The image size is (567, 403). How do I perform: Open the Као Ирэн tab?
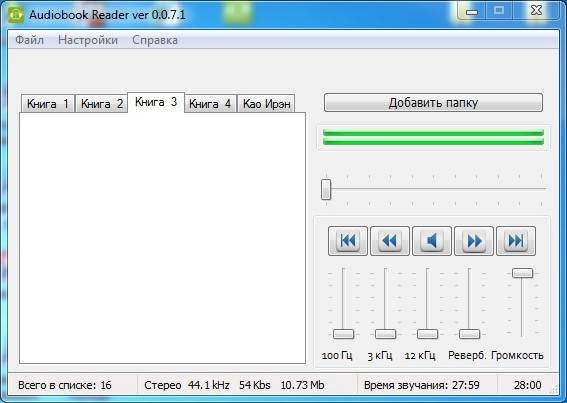[266, 104]
